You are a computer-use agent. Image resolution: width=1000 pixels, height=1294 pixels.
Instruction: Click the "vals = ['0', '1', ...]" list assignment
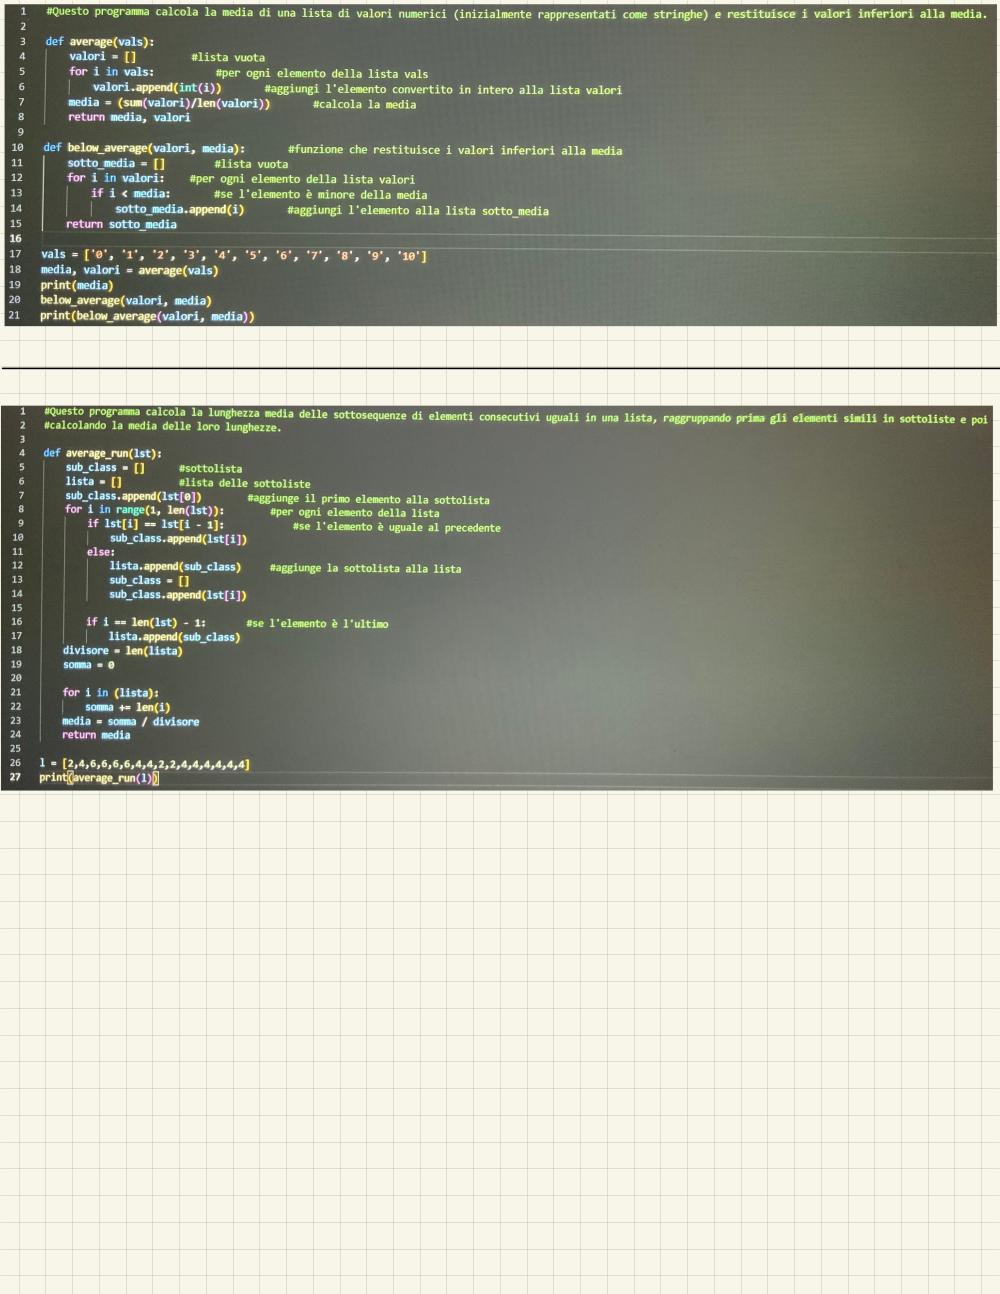(234, 255)
